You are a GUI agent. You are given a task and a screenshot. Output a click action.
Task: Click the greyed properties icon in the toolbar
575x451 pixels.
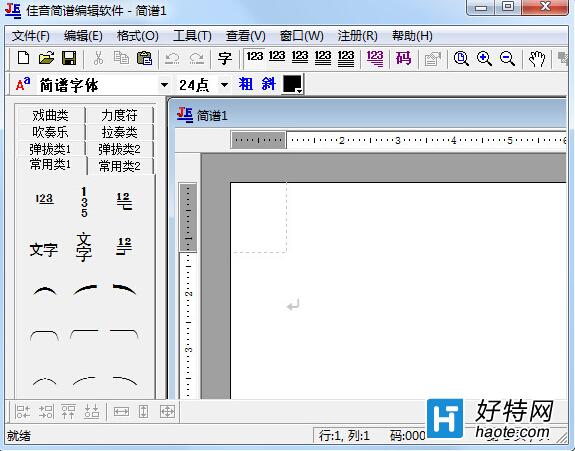pos(432,59)
